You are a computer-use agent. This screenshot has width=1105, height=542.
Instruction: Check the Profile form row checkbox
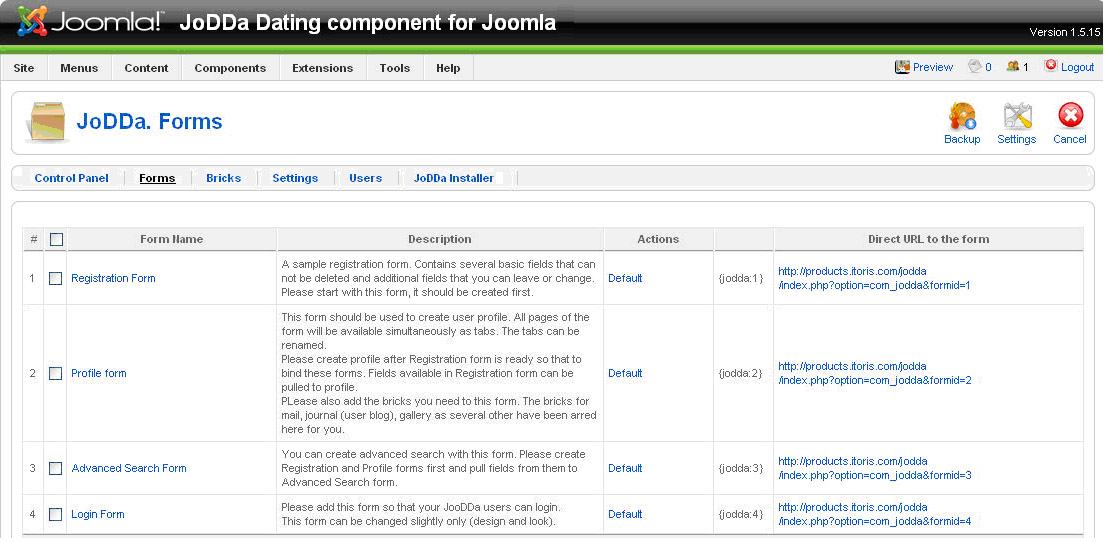click(x=56, y=374)
